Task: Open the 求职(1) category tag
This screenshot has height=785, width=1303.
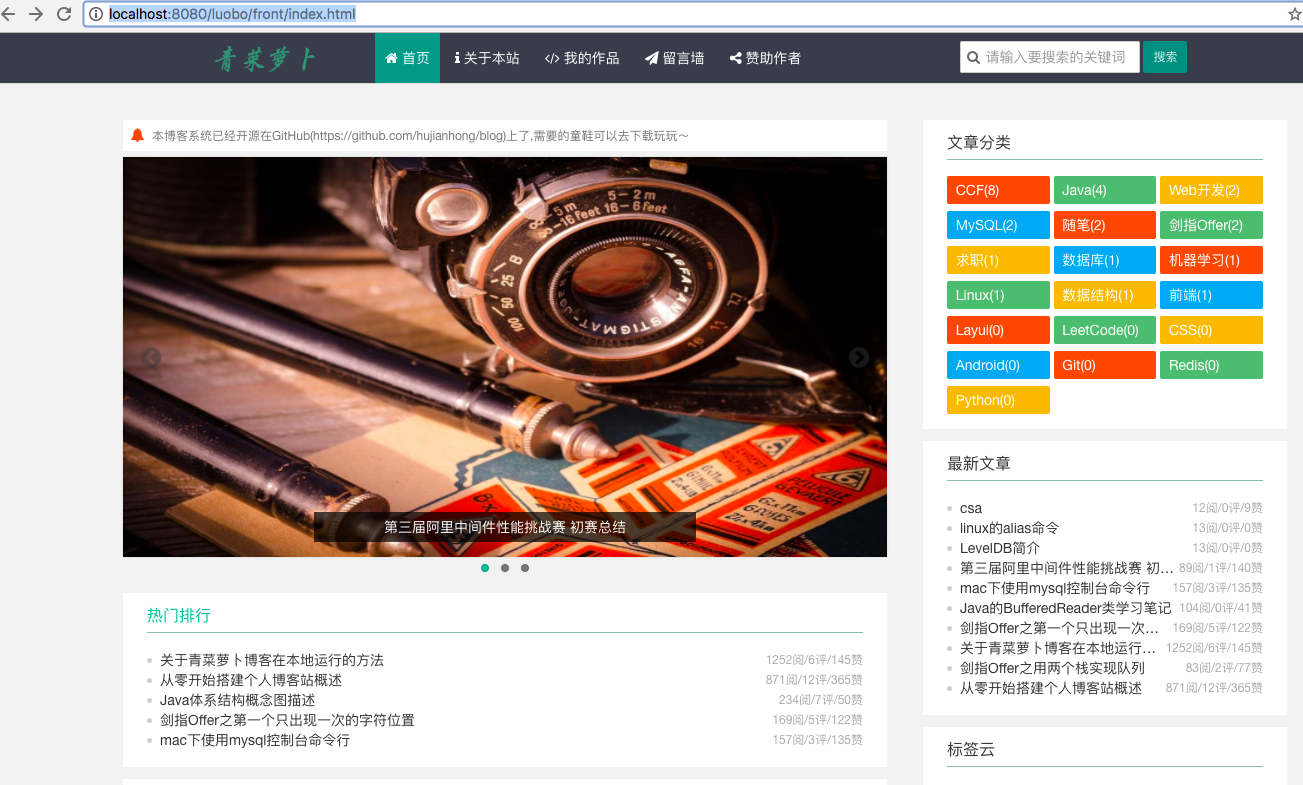Action: pyautogui.click(x=998, y=260)
